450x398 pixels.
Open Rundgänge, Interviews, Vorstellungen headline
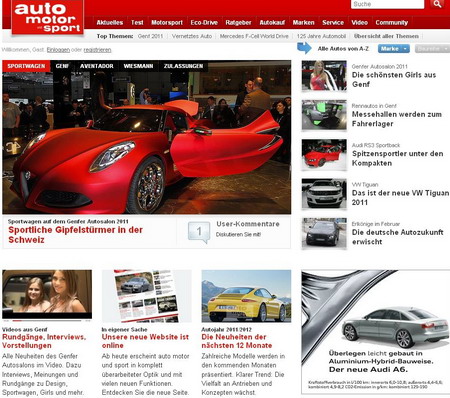(44, 341)
